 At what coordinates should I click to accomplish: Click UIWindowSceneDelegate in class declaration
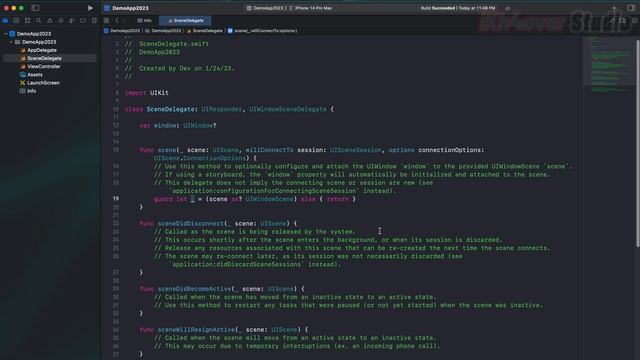click(288, 109)
